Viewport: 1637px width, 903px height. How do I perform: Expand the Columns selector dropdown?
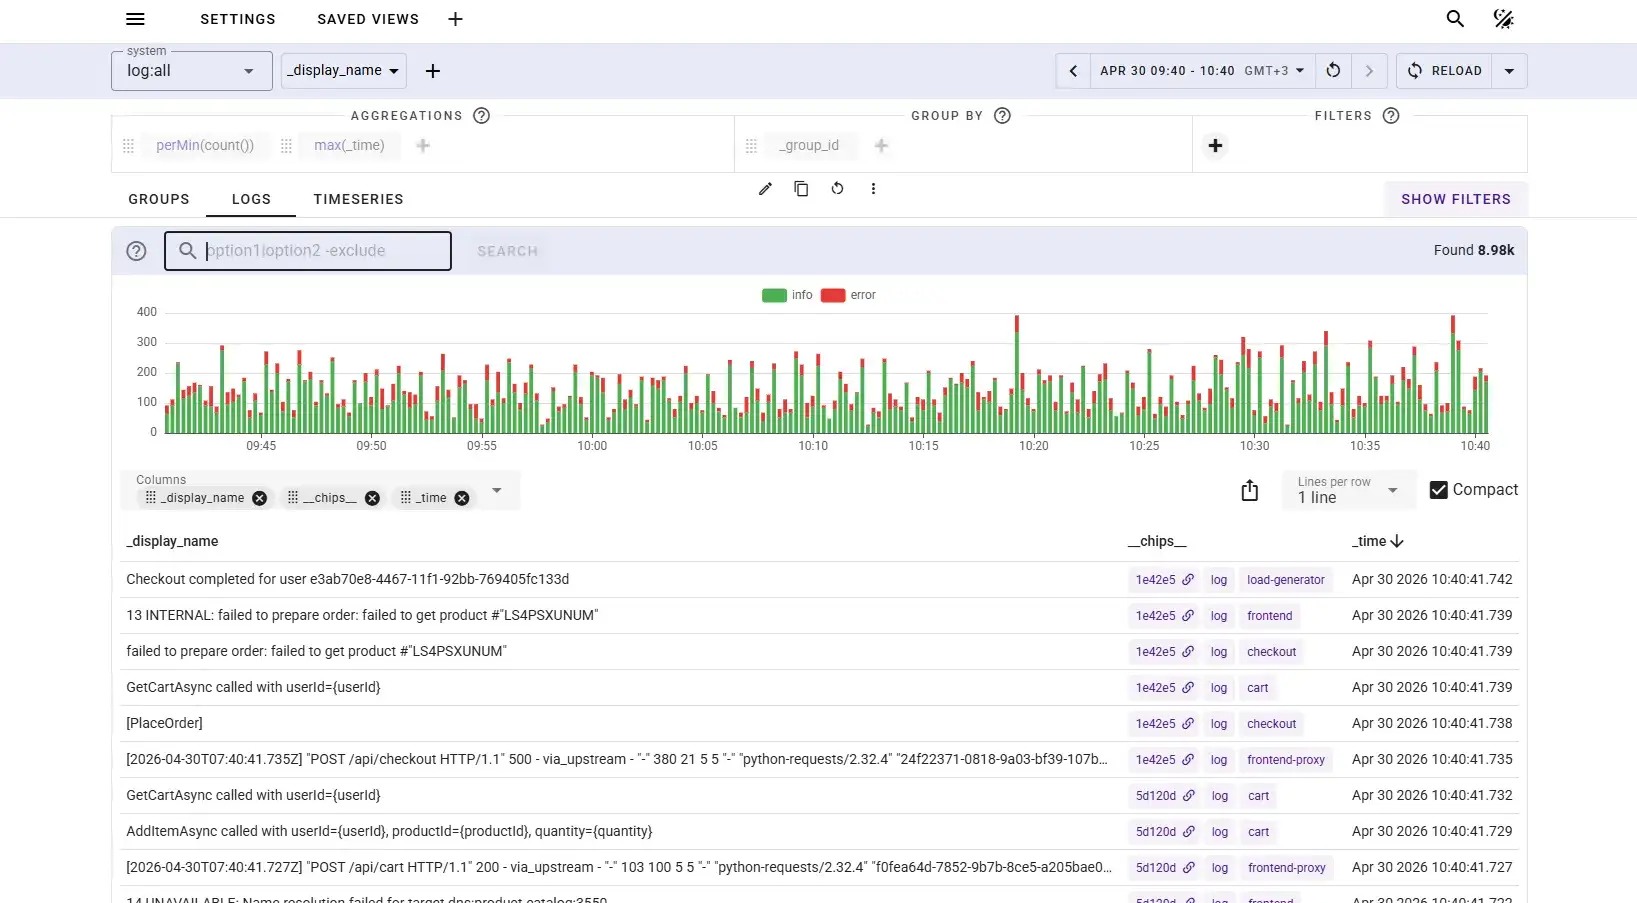[497, 490]
